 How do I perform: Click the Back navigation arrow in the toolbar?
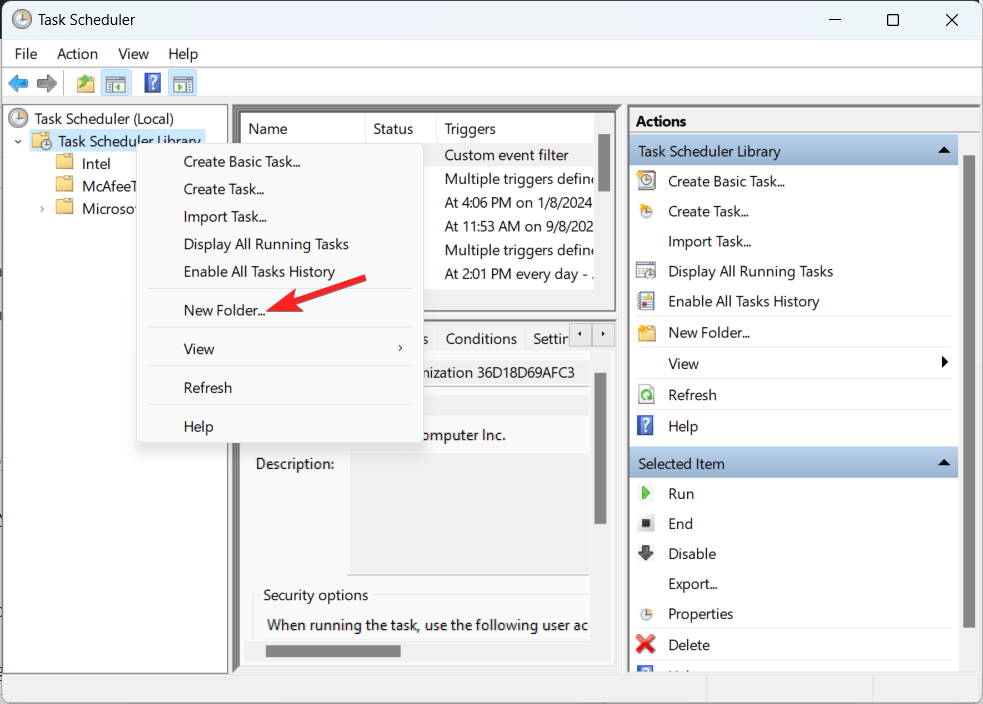(18, 82)
